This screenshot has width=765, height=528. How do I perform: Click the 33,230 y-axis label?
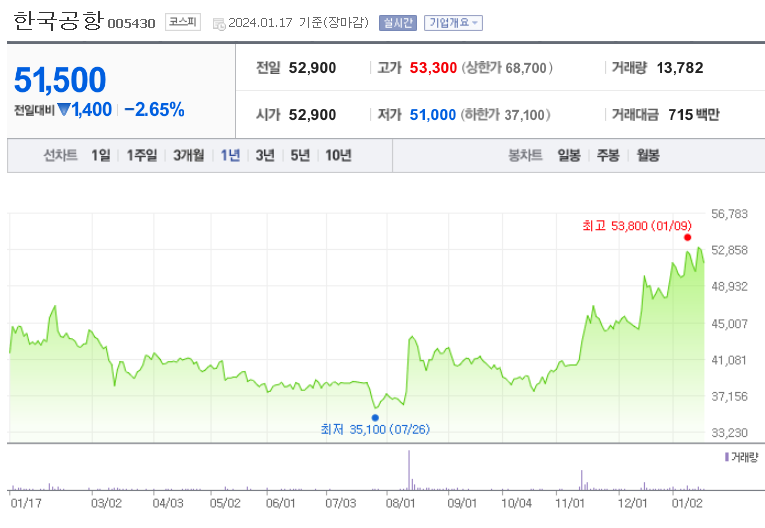729,433
